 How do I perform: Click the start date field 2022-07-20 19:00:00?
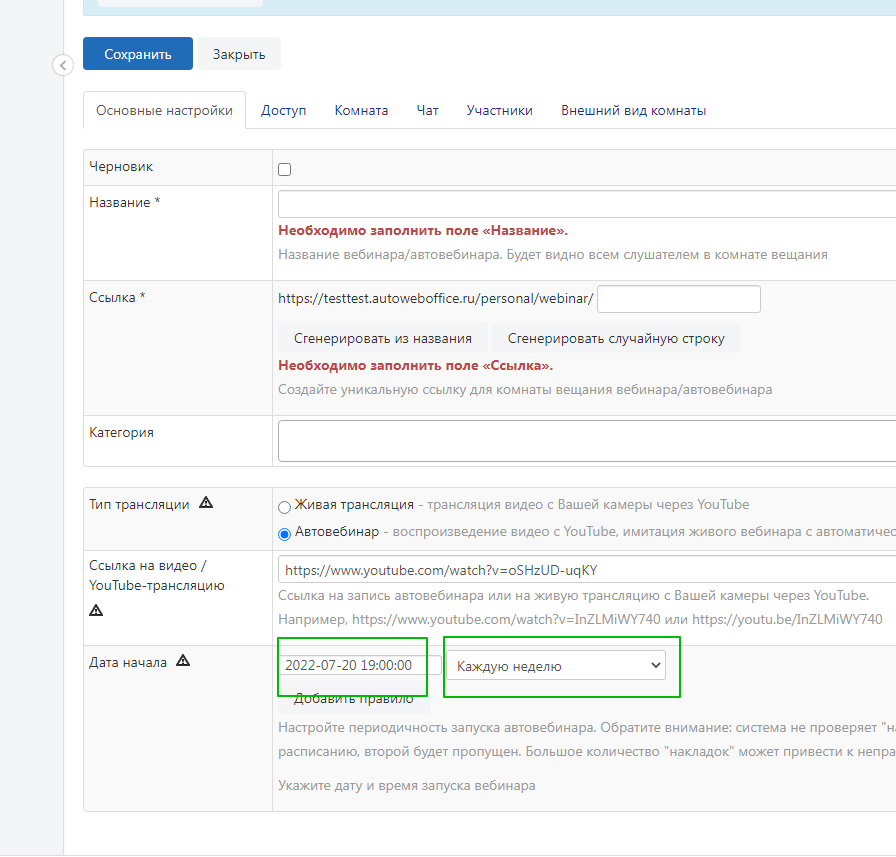358,665
